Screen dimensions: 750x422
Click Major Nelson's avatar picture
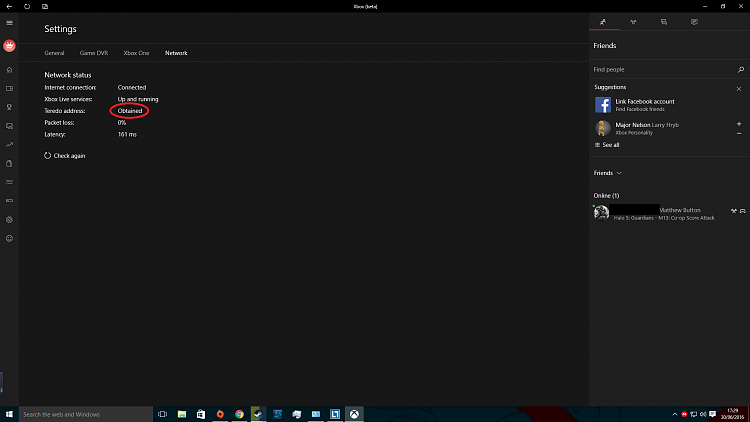tap(603, 128)
